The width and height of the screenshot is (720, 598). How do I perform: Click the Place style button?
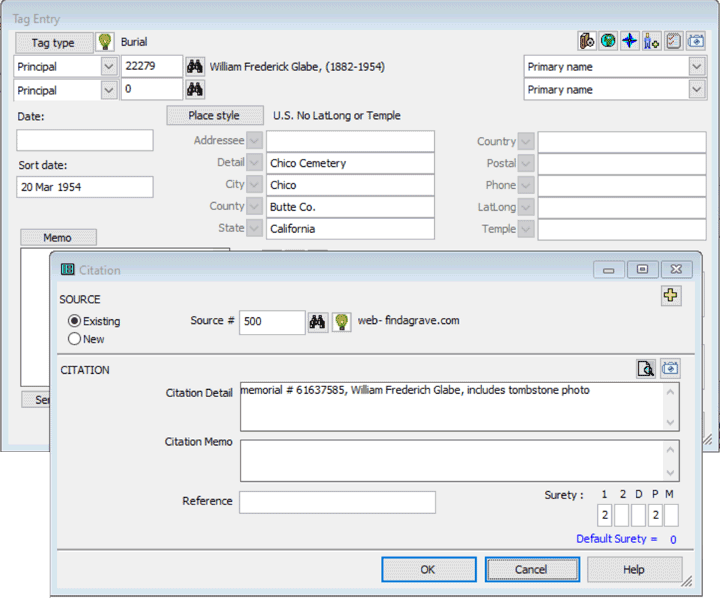pos(214,116)
